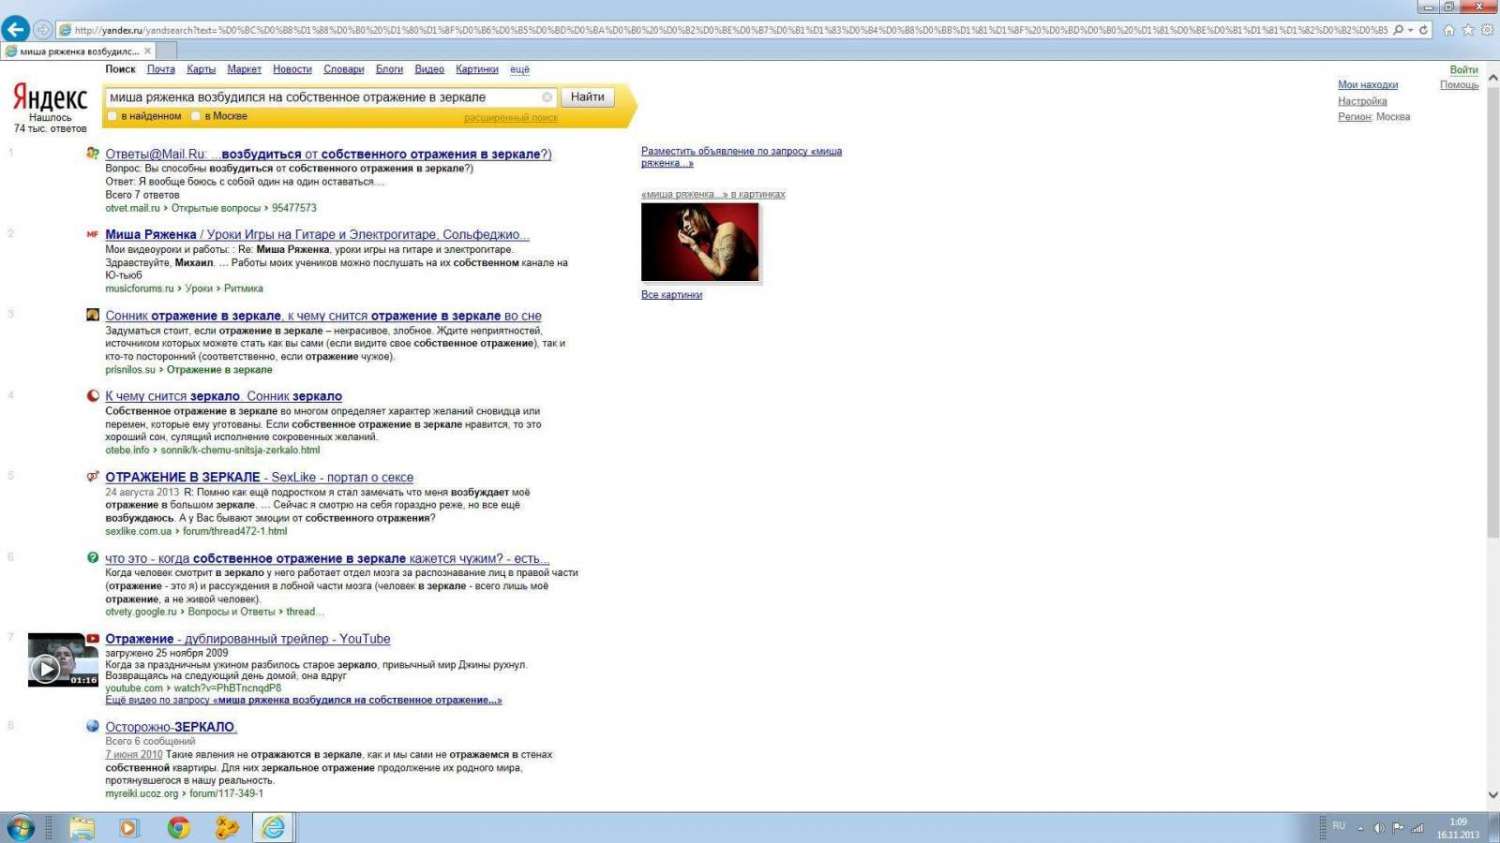This screenshot has height=843, width=1500.
Task: Enable the 'в найденном' checkbox
Action: 113,116
